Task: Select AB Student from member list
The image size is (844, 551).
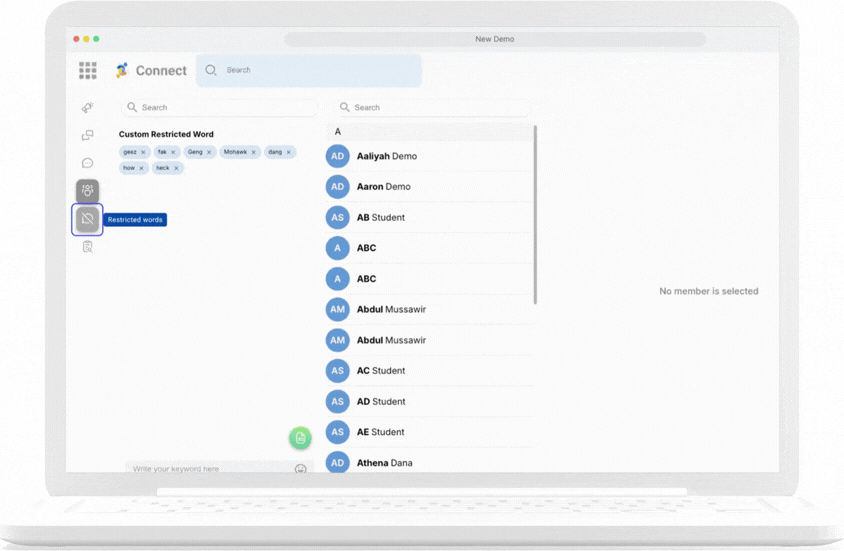Action: (380, 217)
